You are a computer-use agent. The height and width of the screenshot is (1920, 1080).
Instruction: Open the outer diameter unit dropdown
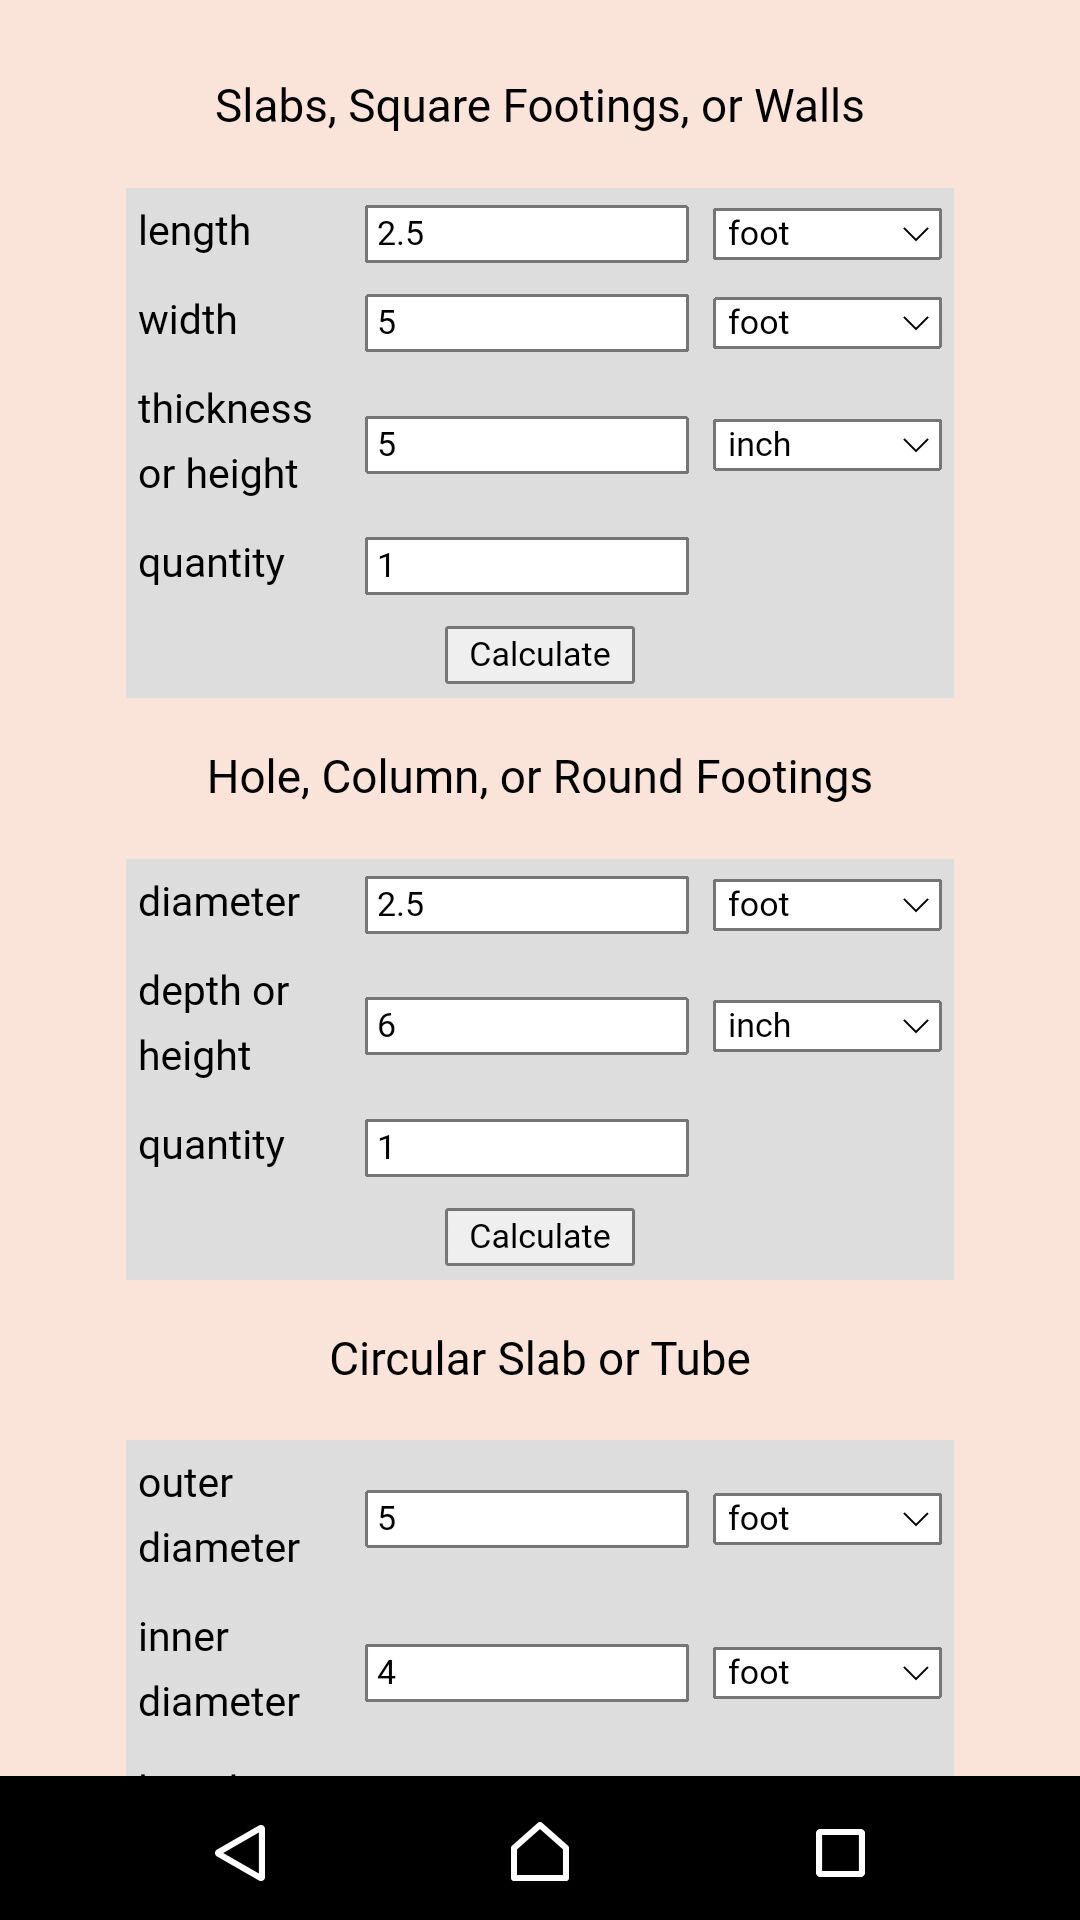827,1519
